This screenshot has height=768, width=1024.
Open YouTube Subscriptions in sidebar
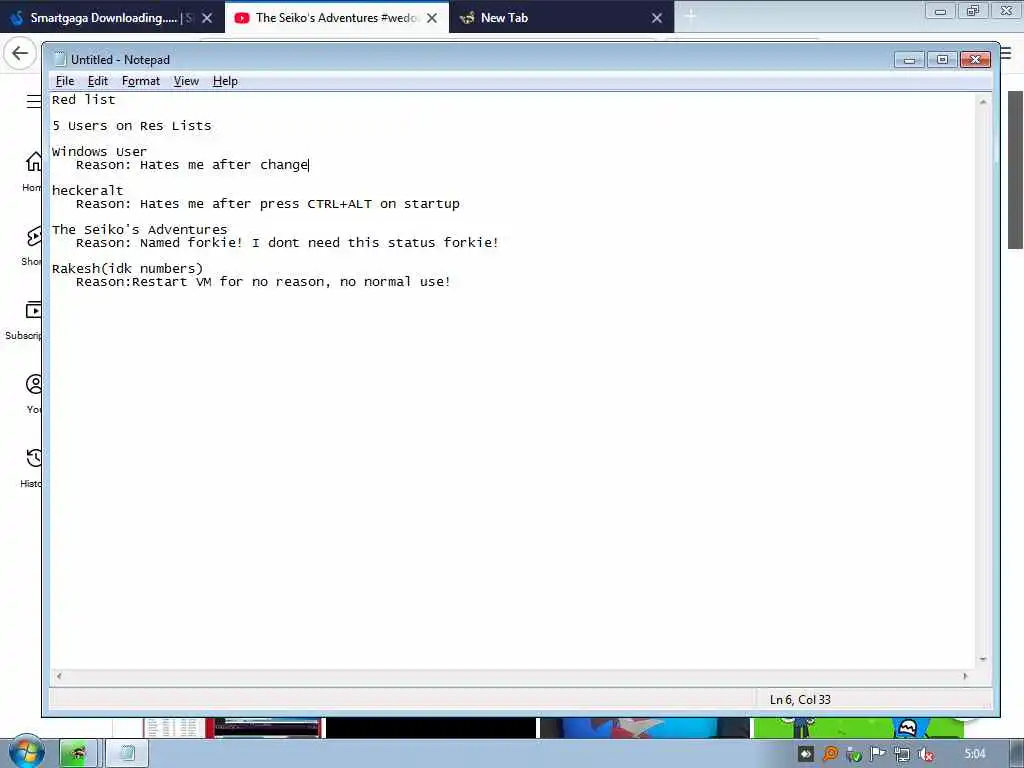26,320
